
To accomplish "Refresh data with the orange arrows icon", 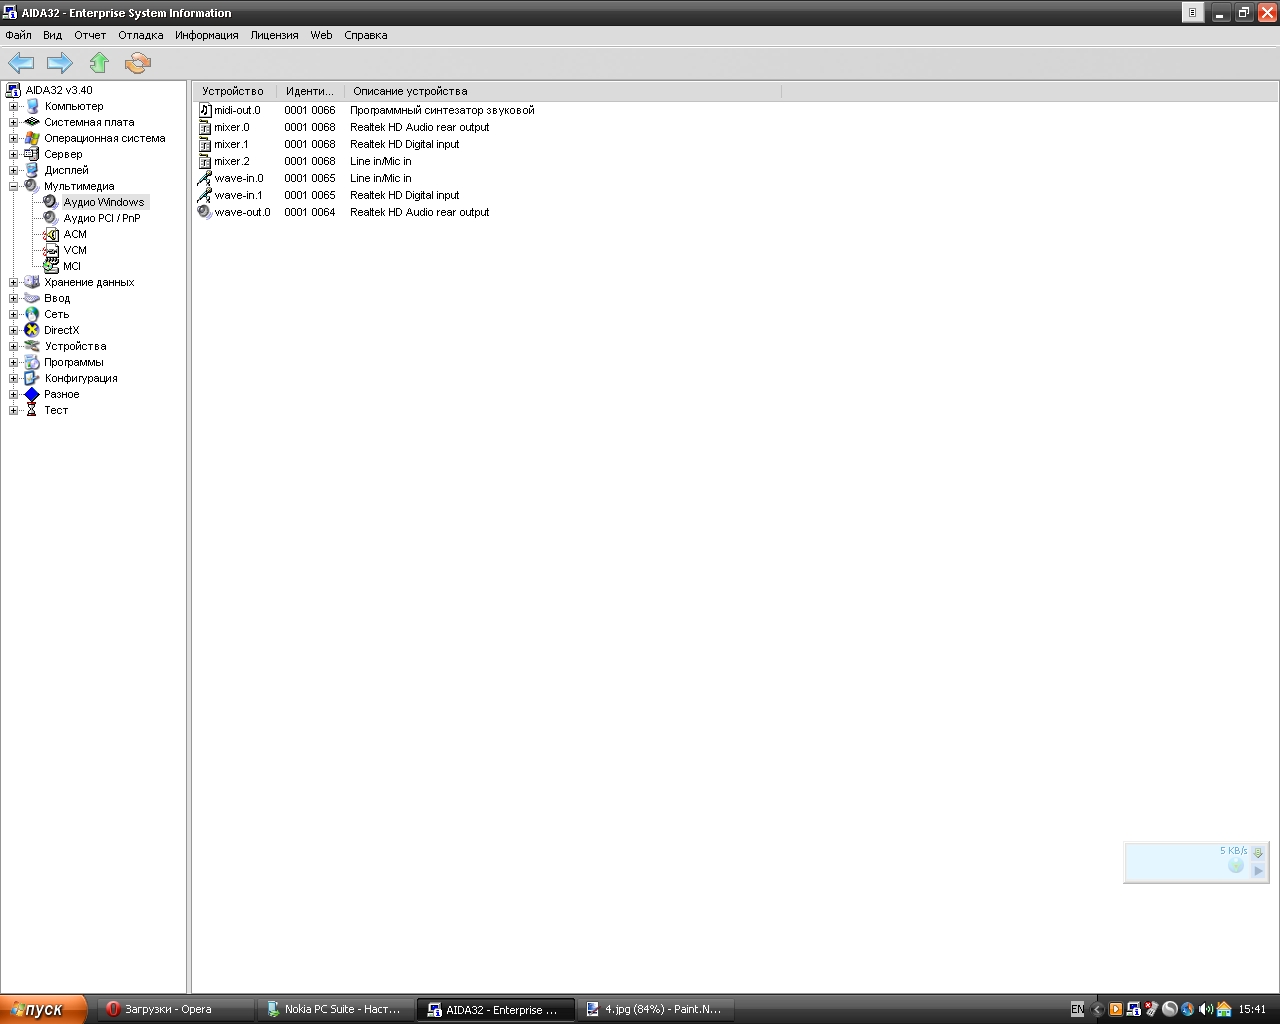I will click(138, 63).
